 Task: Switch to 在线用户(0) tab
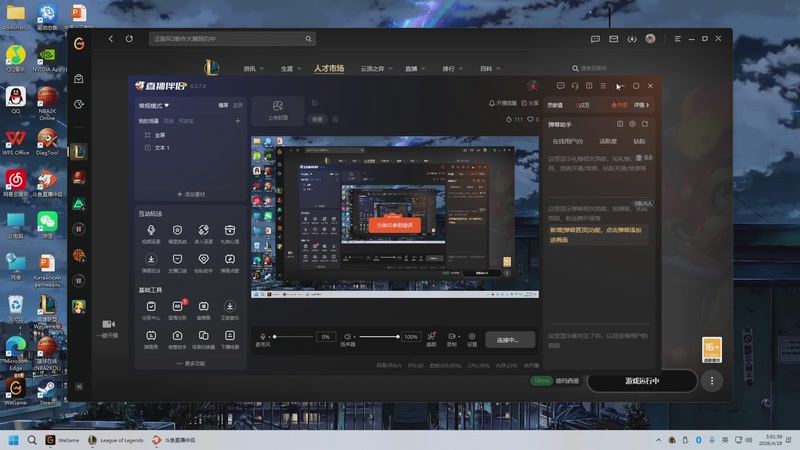pyautogui.click(x=567, y=141)
